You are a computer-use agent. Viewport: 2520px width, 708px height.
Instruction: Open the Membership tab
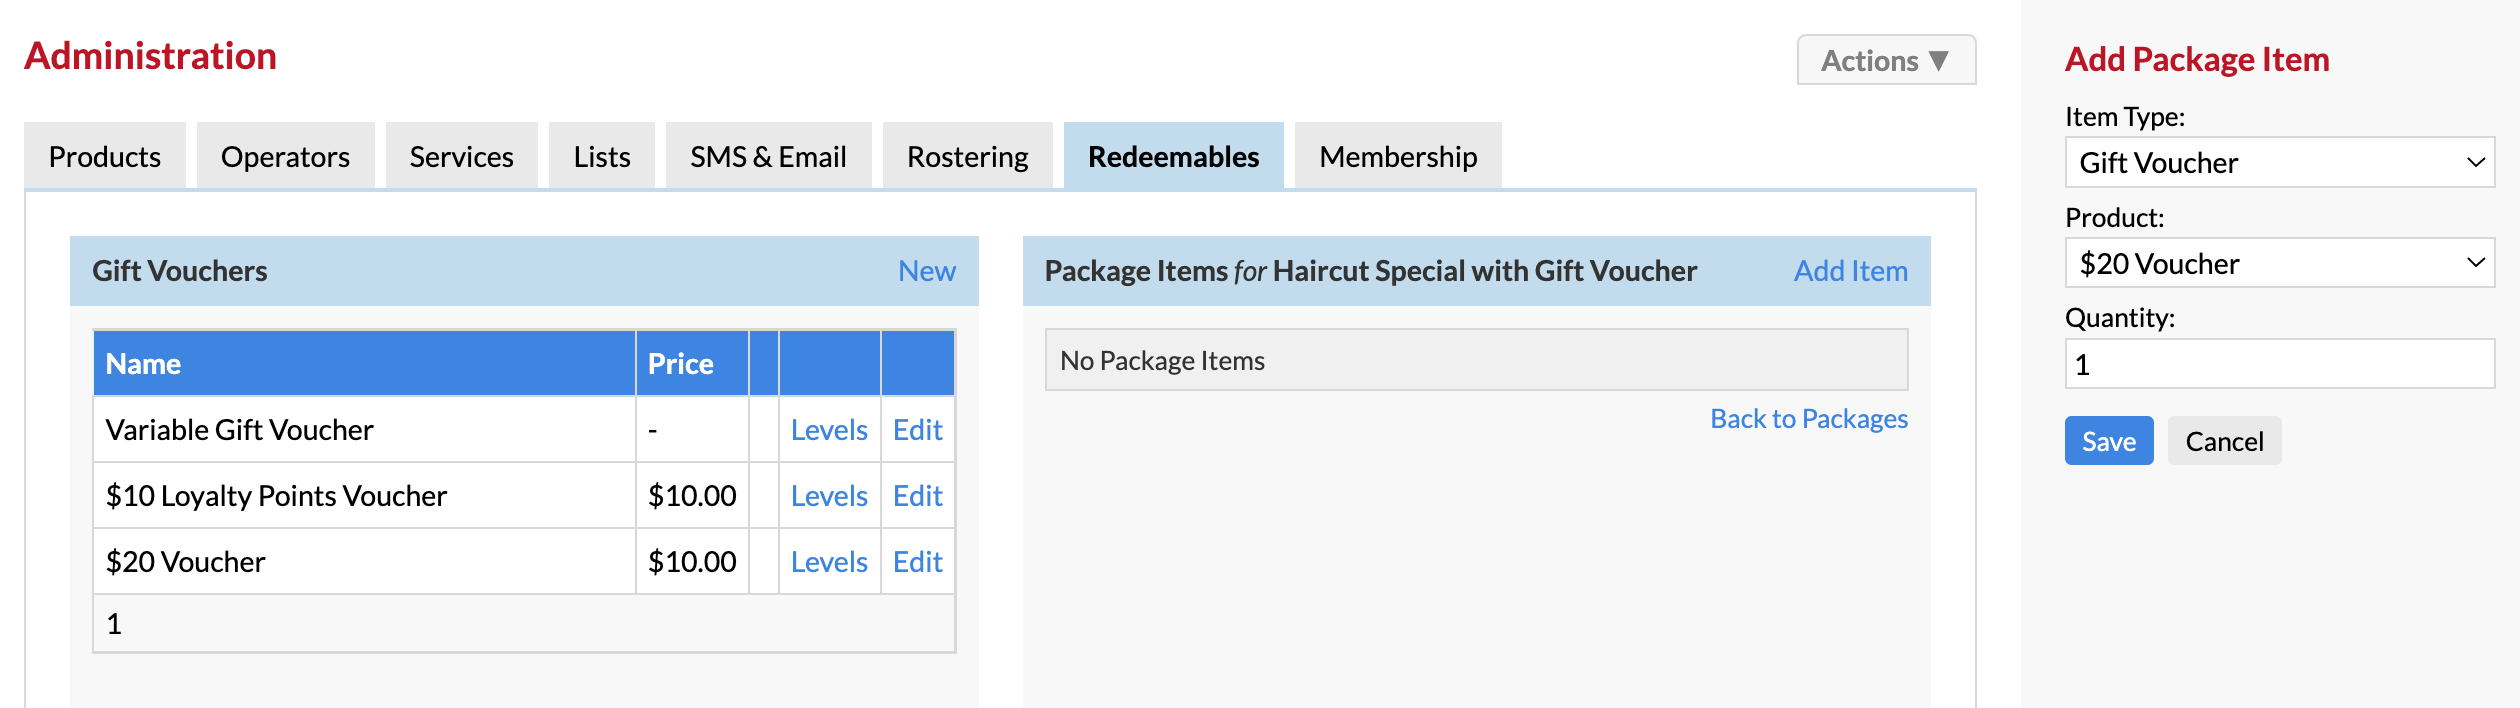click(x=1398, y=156)
